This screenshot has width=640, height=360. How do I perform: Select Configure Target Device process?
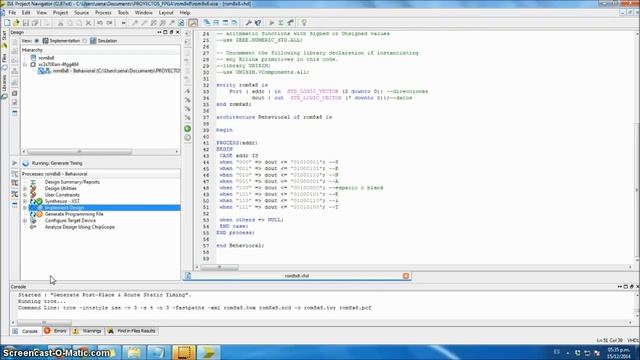coord(70,221)
